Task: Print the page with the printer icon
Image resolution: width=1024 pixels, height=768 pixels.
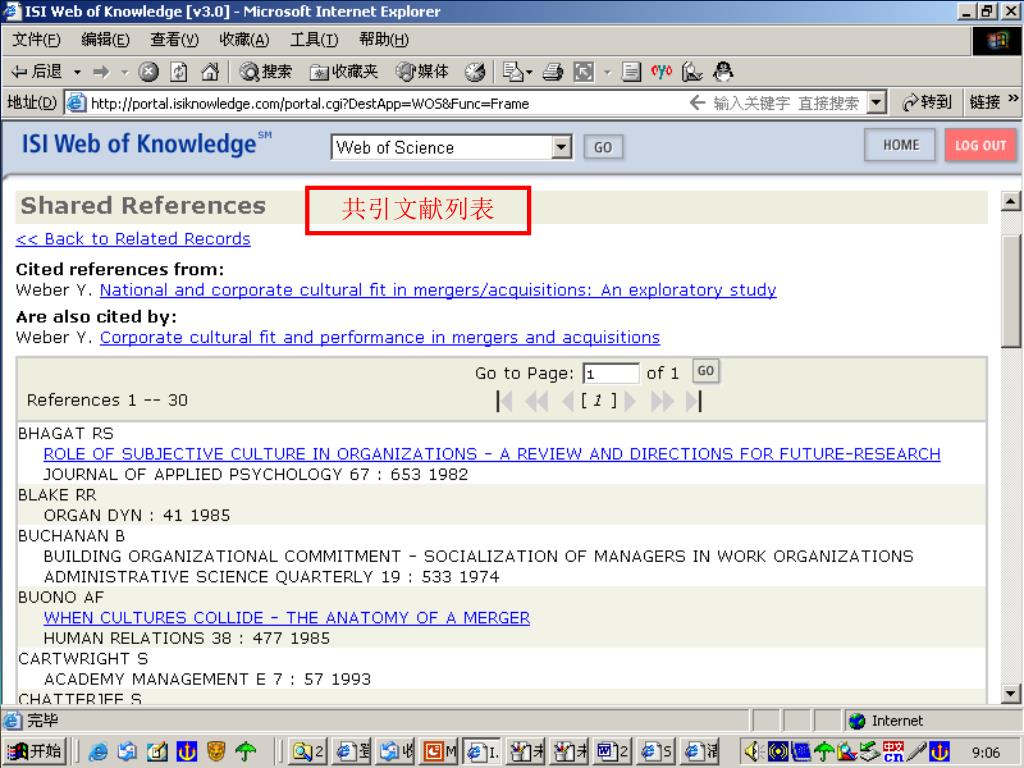Action: [552, 72]
